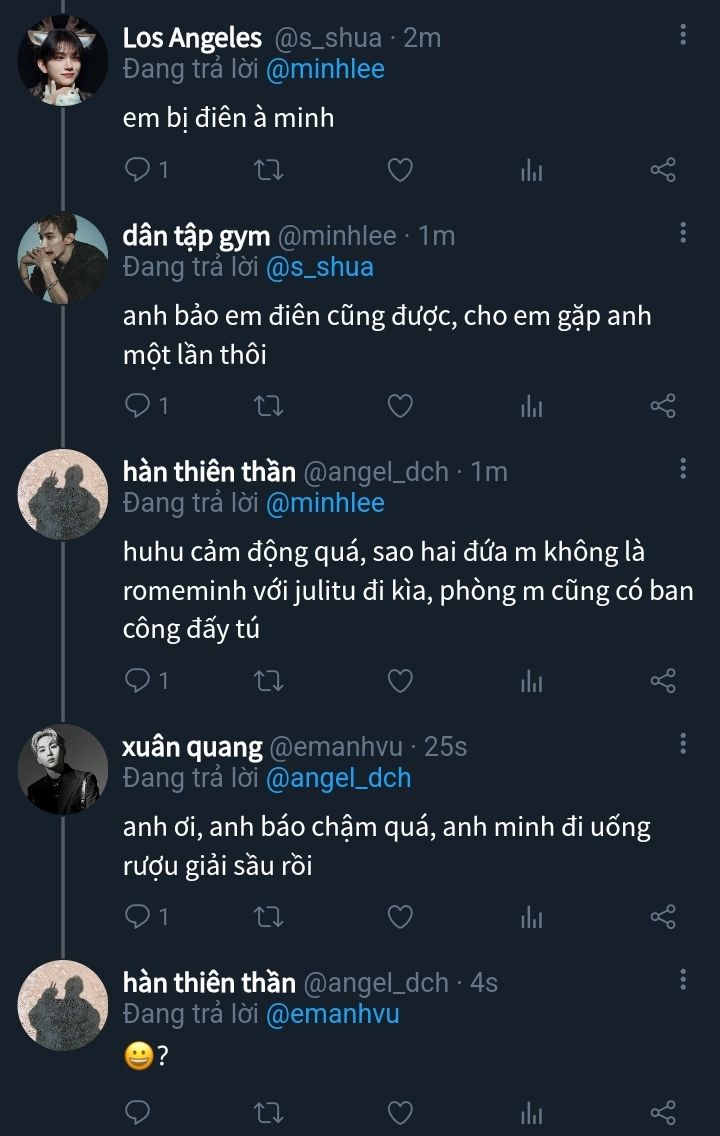This screenshot has width=720, height=1136.
Task: Retweet xuân quang's reply
Action: tap(270, 916)
